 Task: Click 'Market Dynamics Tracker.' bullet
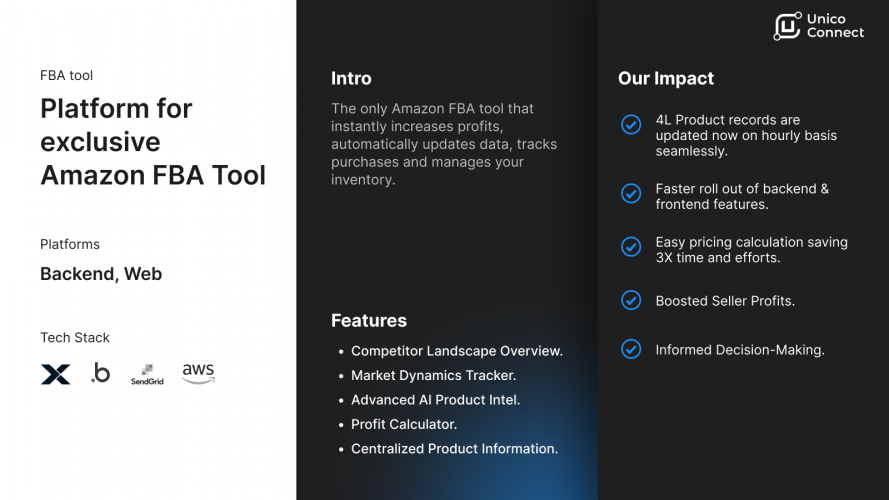click(433, 375)
